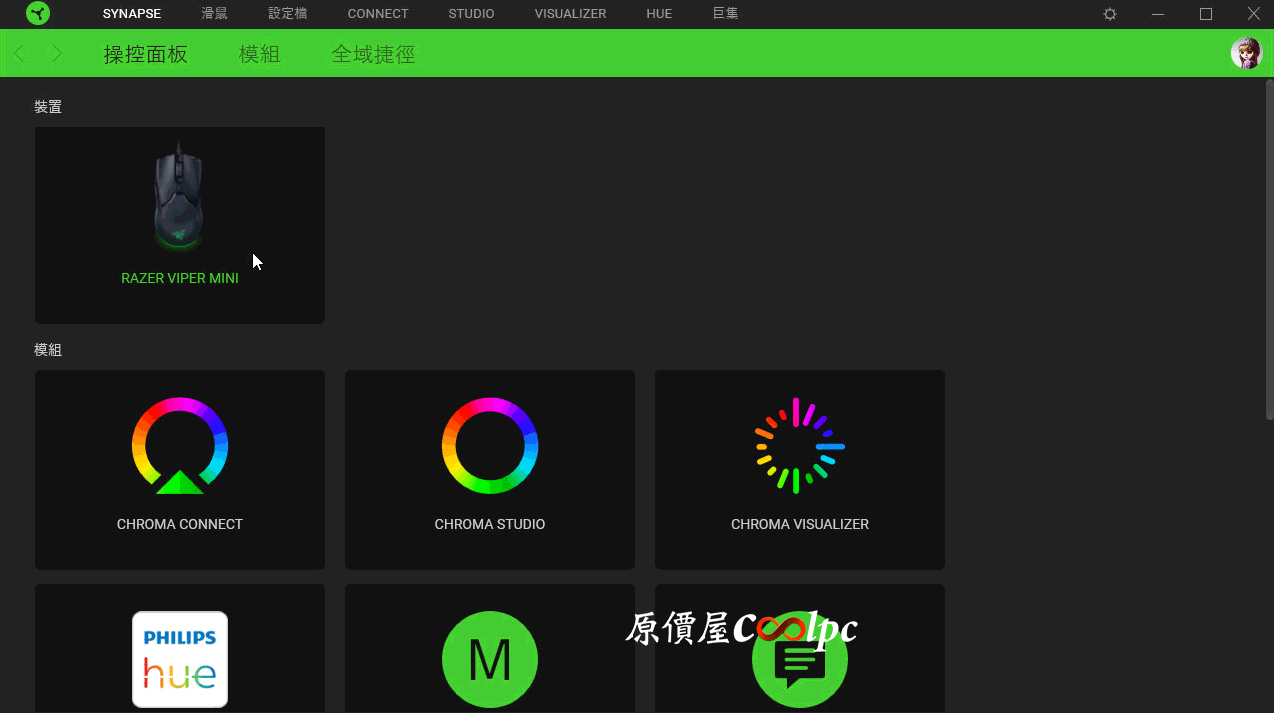This screenshot has width=1274, height=713.
Task: Go forward with the right arrow
Action: (x=57, y=54)
